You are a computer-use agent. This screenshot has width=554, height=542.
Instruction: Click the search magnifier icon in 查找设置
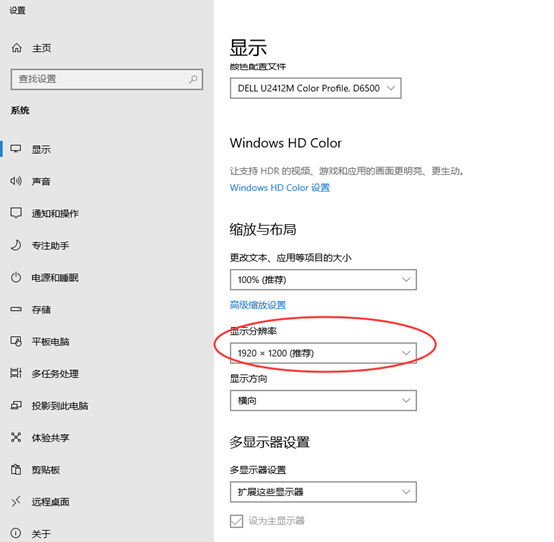click(193, 79)
